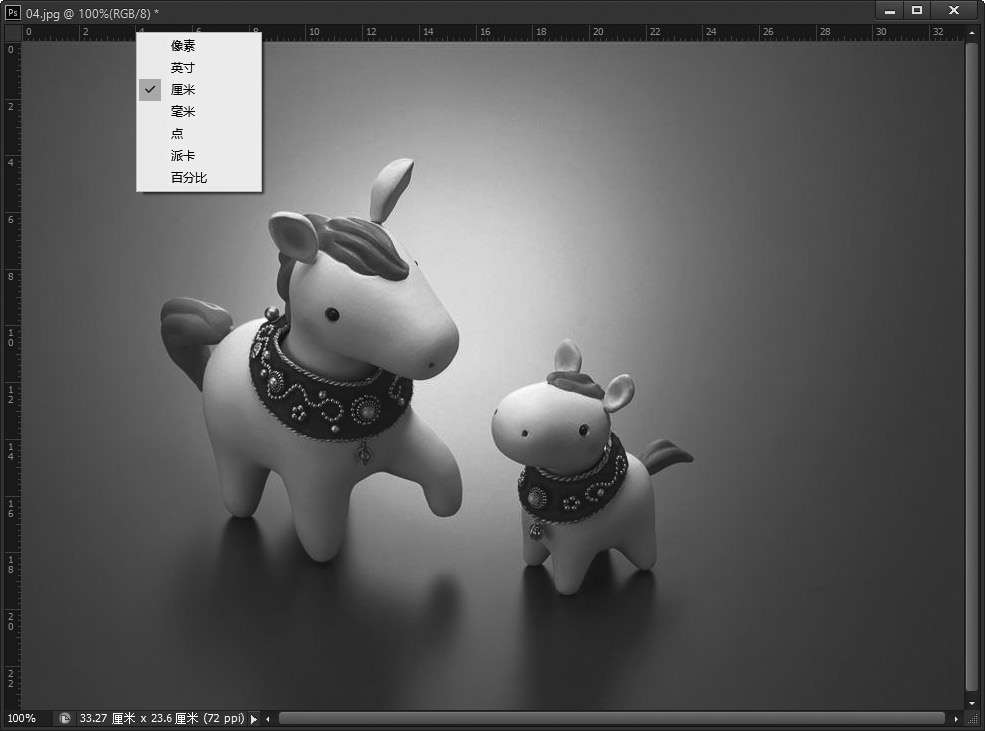Image resolution: width=985 pixels, height=731 pixels.
Task: Choose 百分比 unit option
Action: click(x=199, y=177)
